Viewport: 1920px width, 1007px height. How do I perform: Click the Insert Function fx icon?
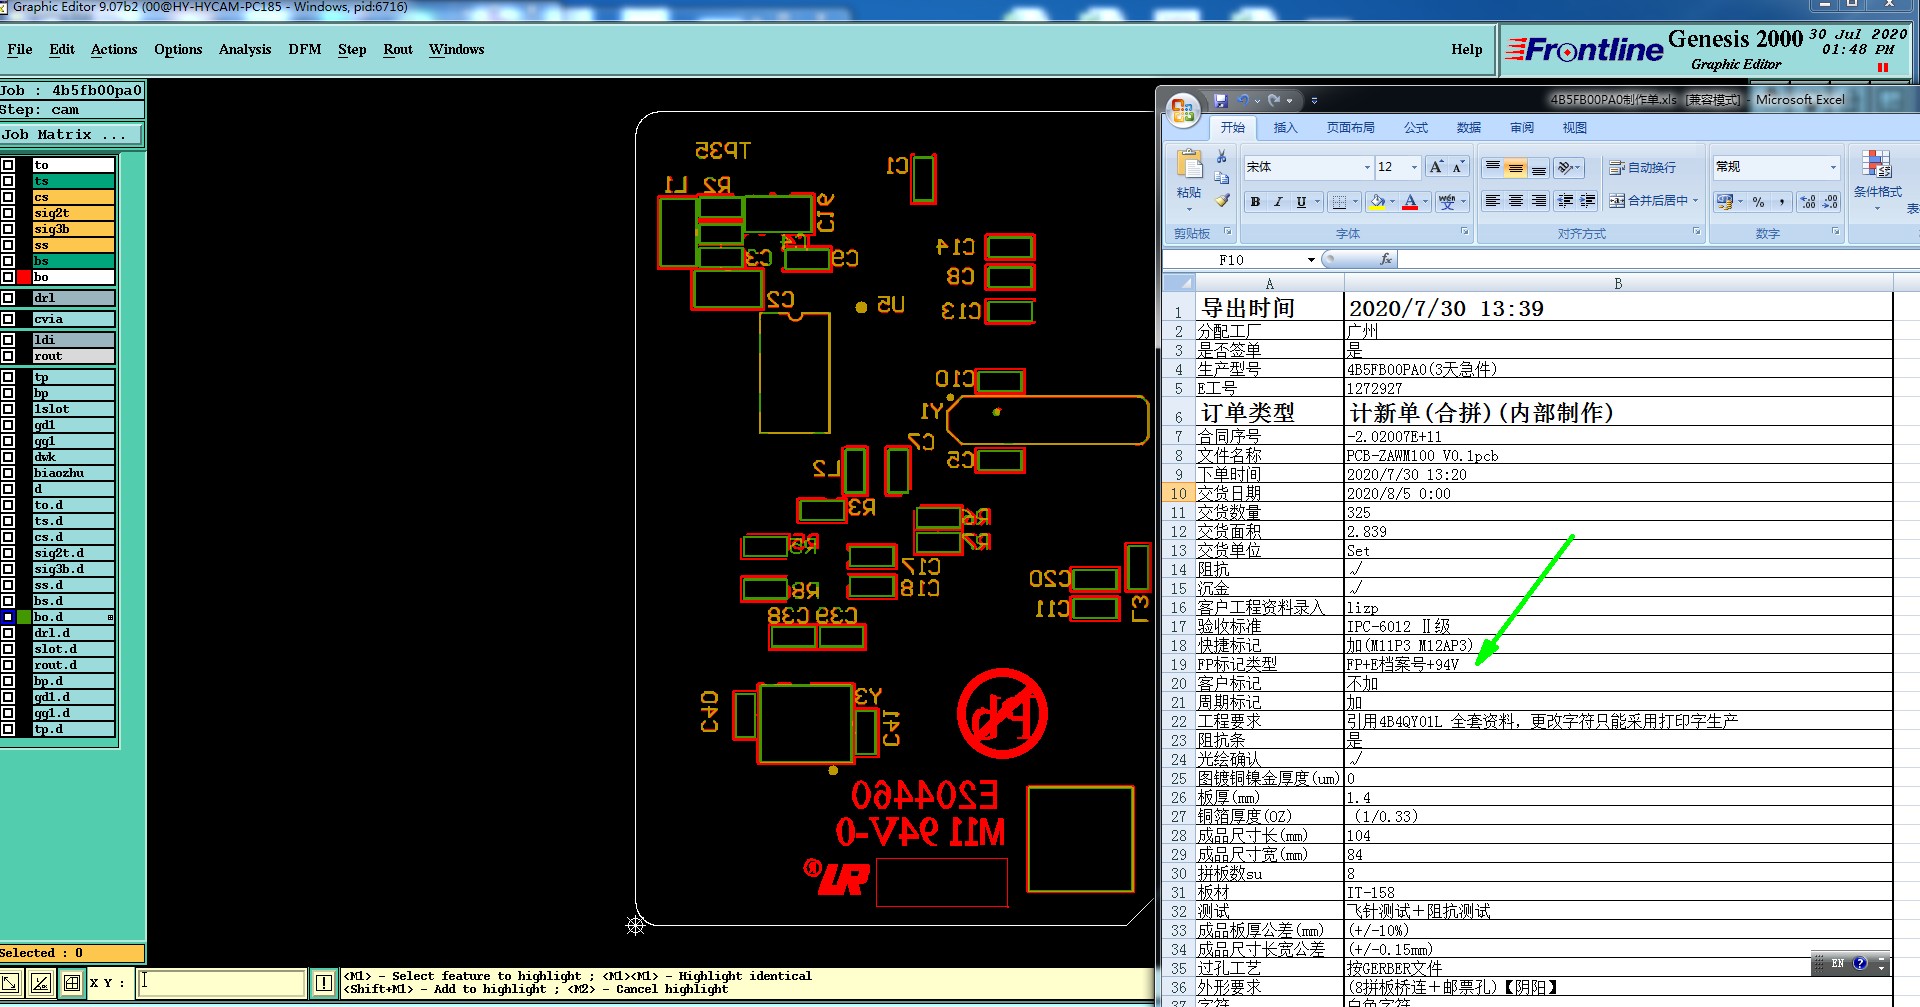coord(1385,259)
